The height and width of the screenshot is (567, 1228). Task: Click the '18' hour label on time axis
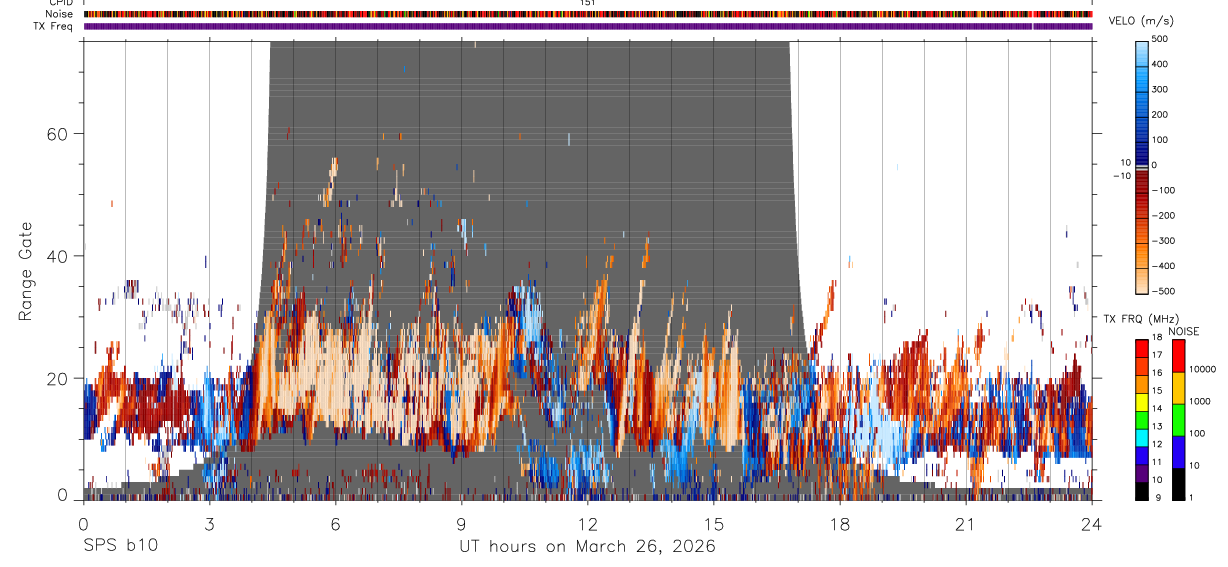tap(839, 523)
